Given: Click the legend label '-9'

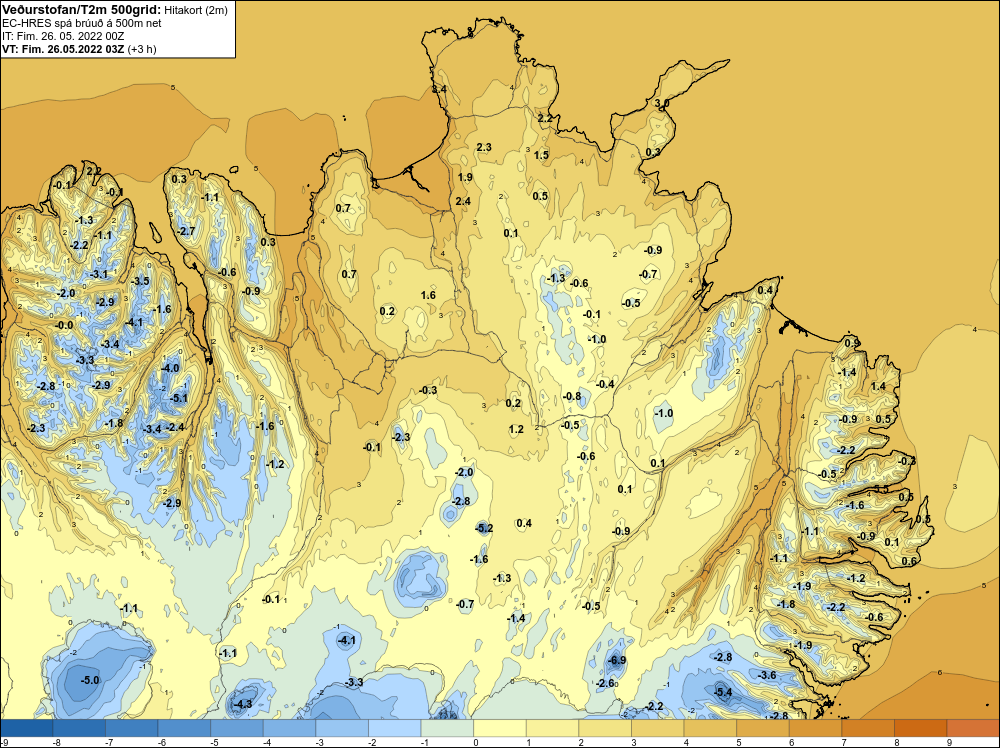Looking at the screenshot, I should pyautogui.click(x=3, y=743).
